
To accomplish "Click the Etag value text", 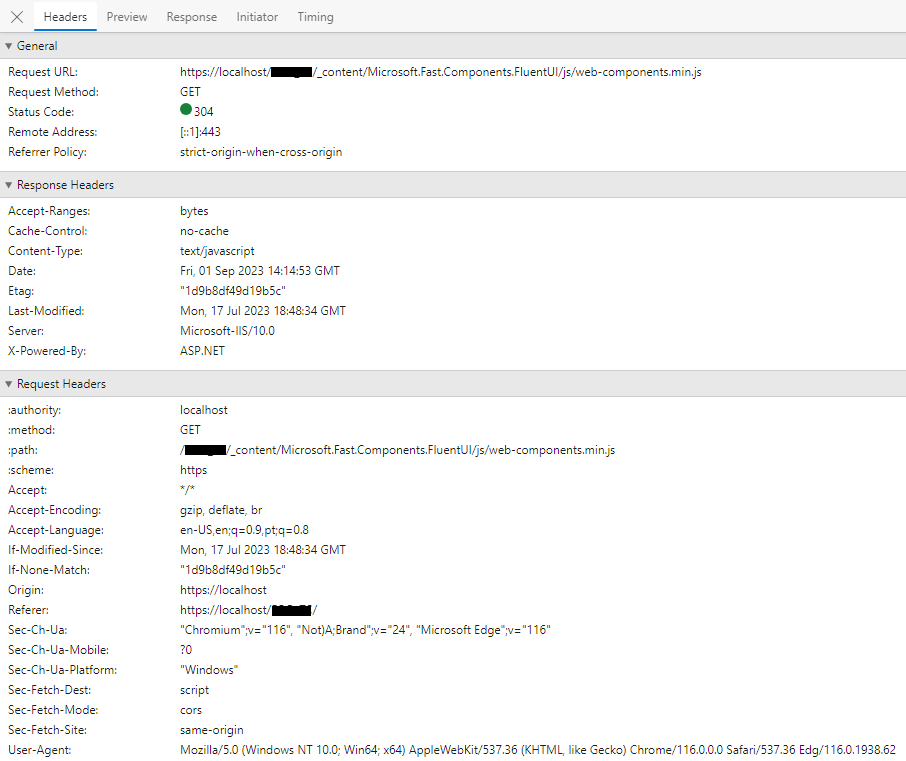I will [232, 290].
